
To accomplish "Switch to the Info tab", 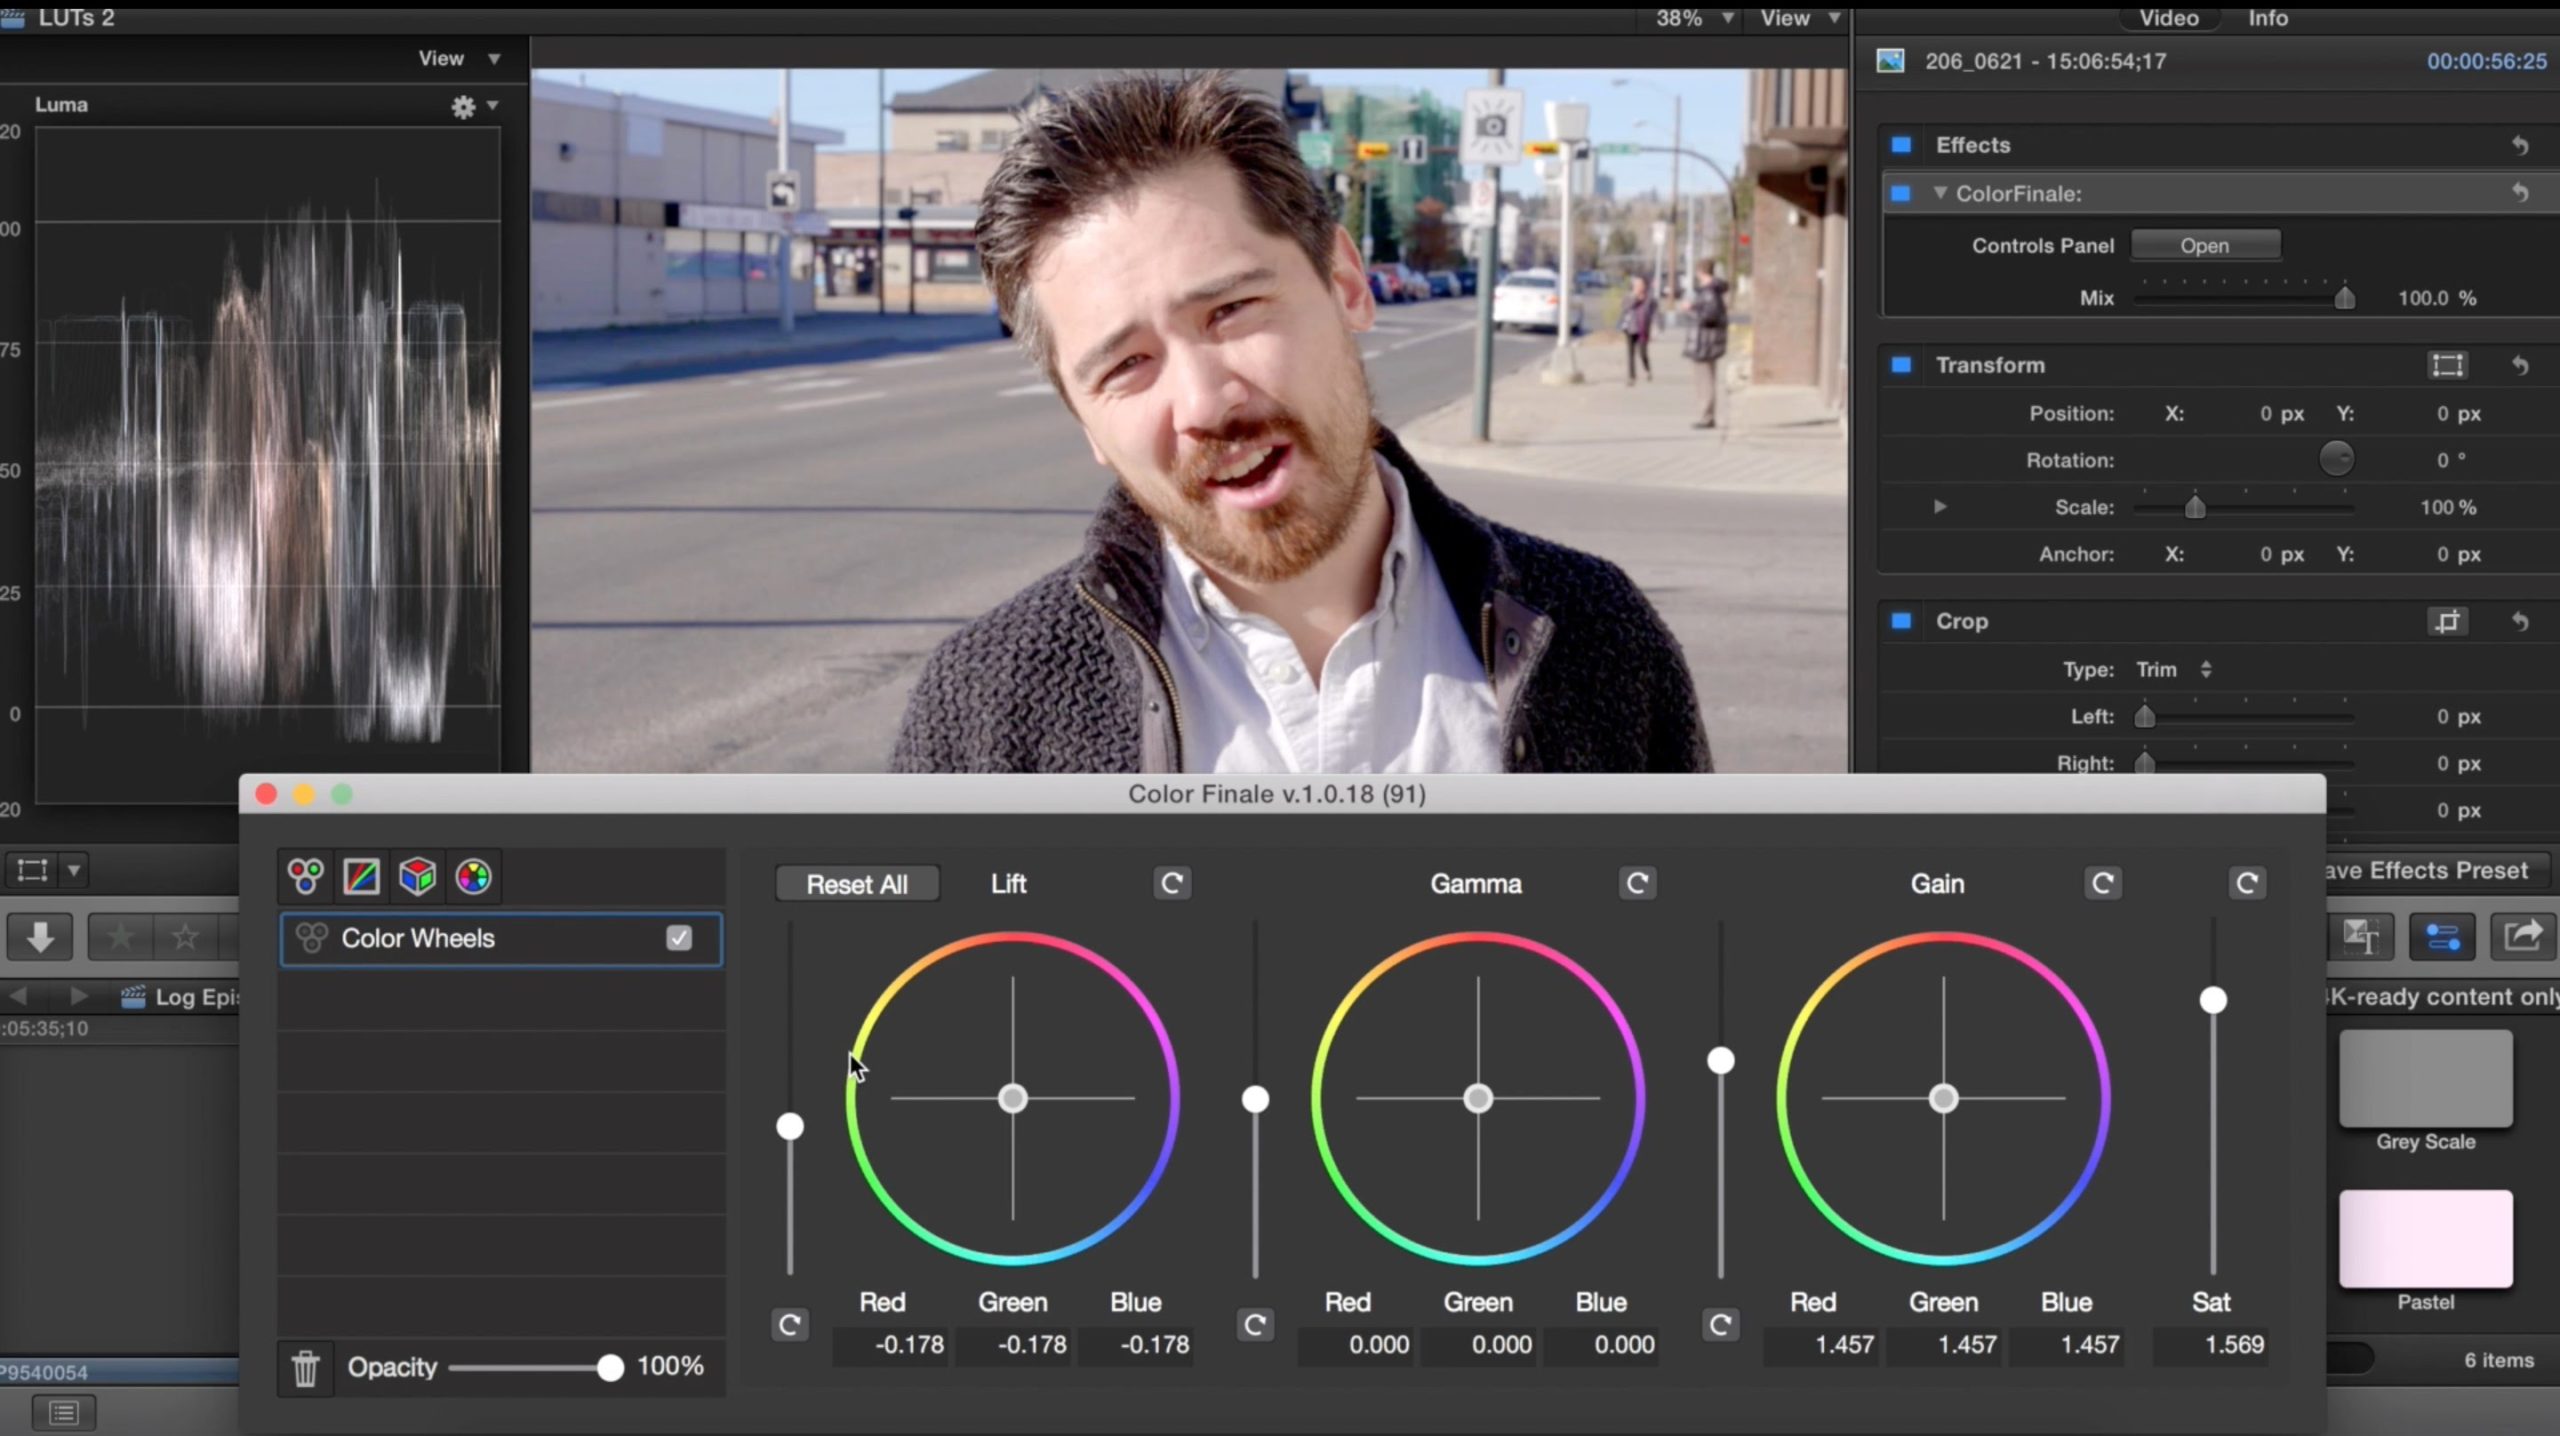I will (x=2267, y=17).
